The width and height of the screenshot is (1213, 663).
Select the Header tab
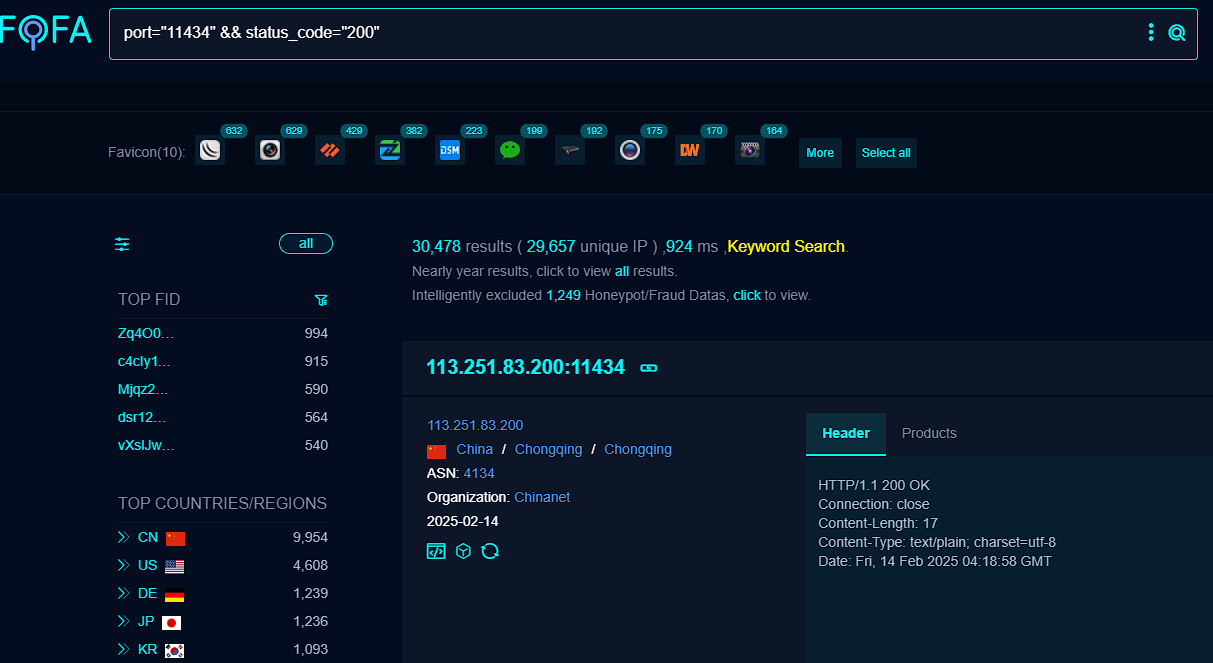(x=846, y=434)
